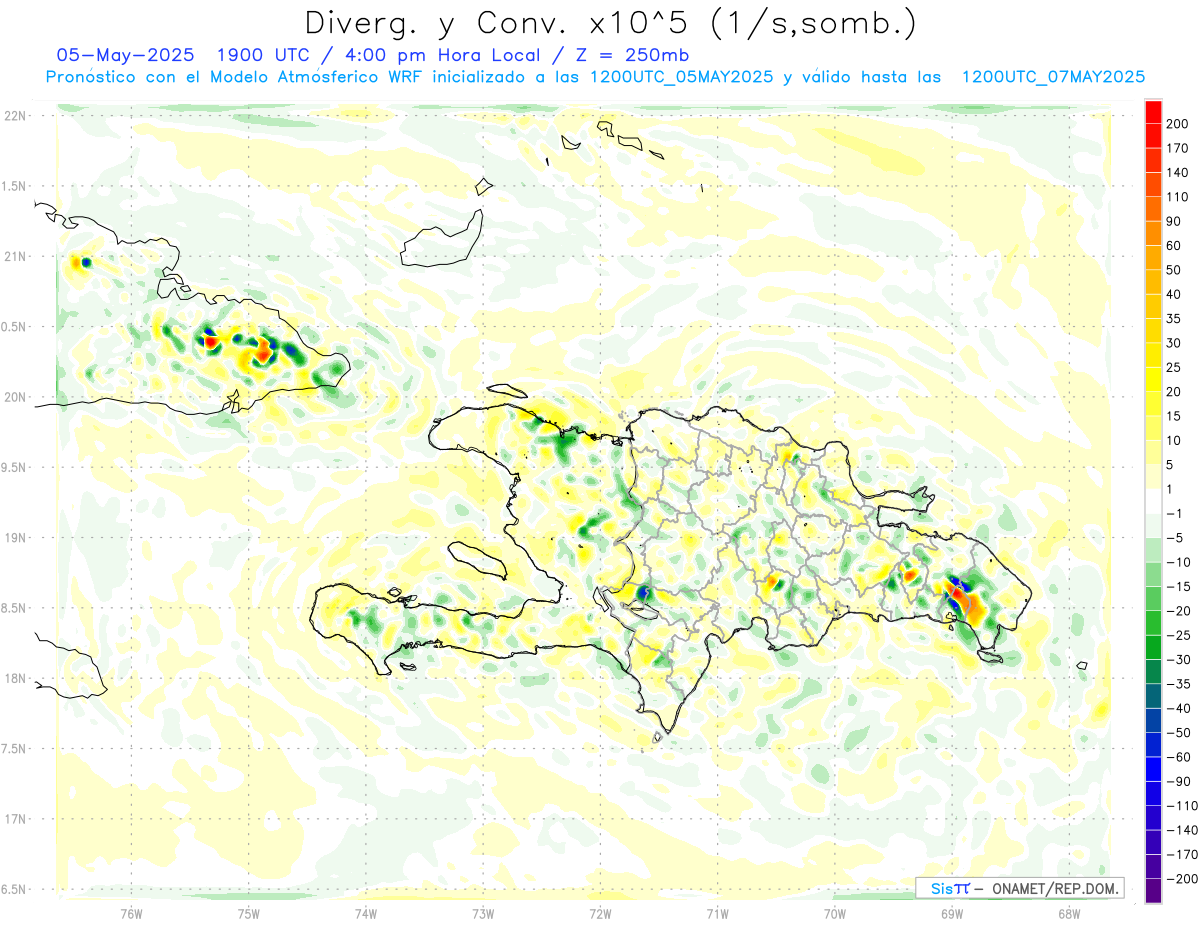Click the '1200UTC_05MAY2025' initialization time
1200x927 pixels.
682,77
